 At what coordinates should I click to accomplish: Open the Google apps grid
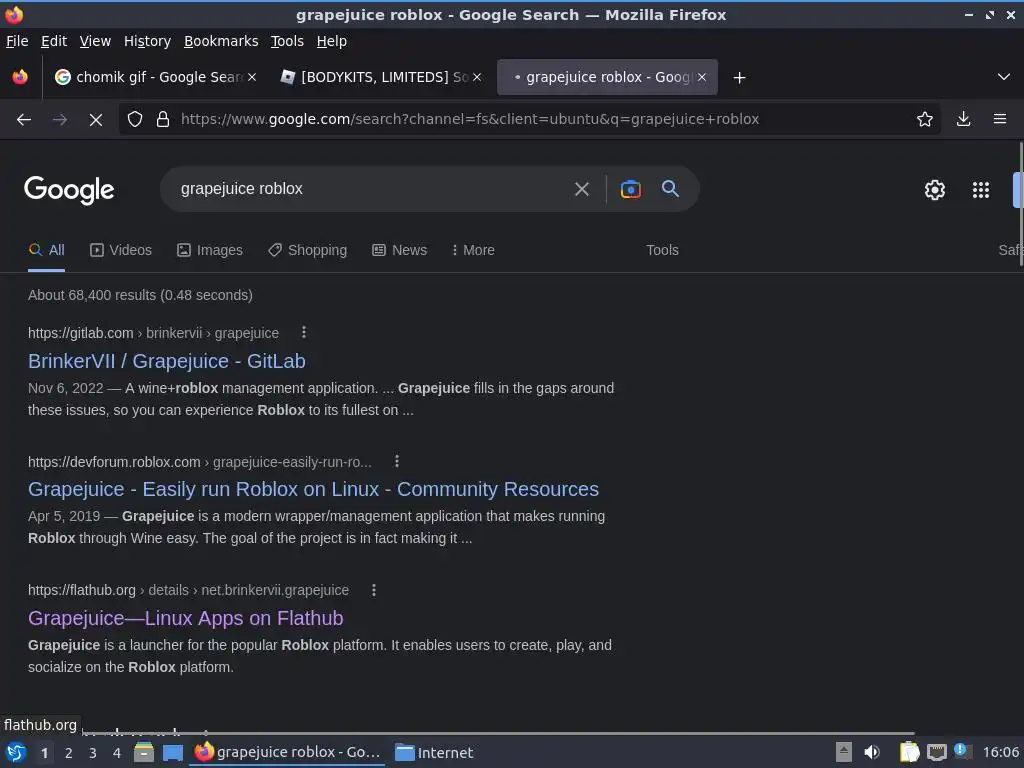980,190
